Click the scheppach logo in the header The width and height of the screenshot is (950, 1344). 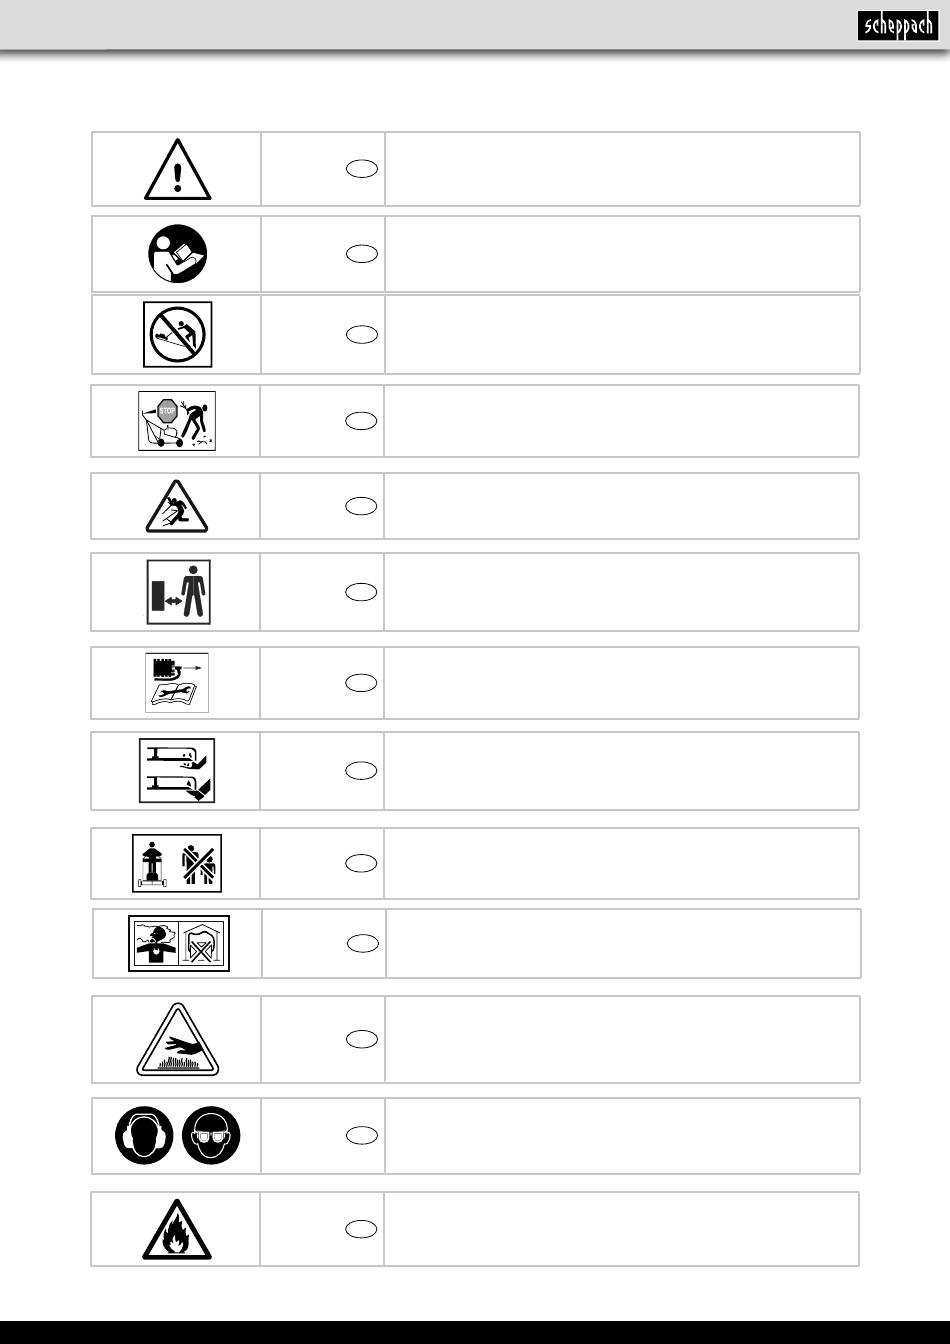[x=898, y=26]
